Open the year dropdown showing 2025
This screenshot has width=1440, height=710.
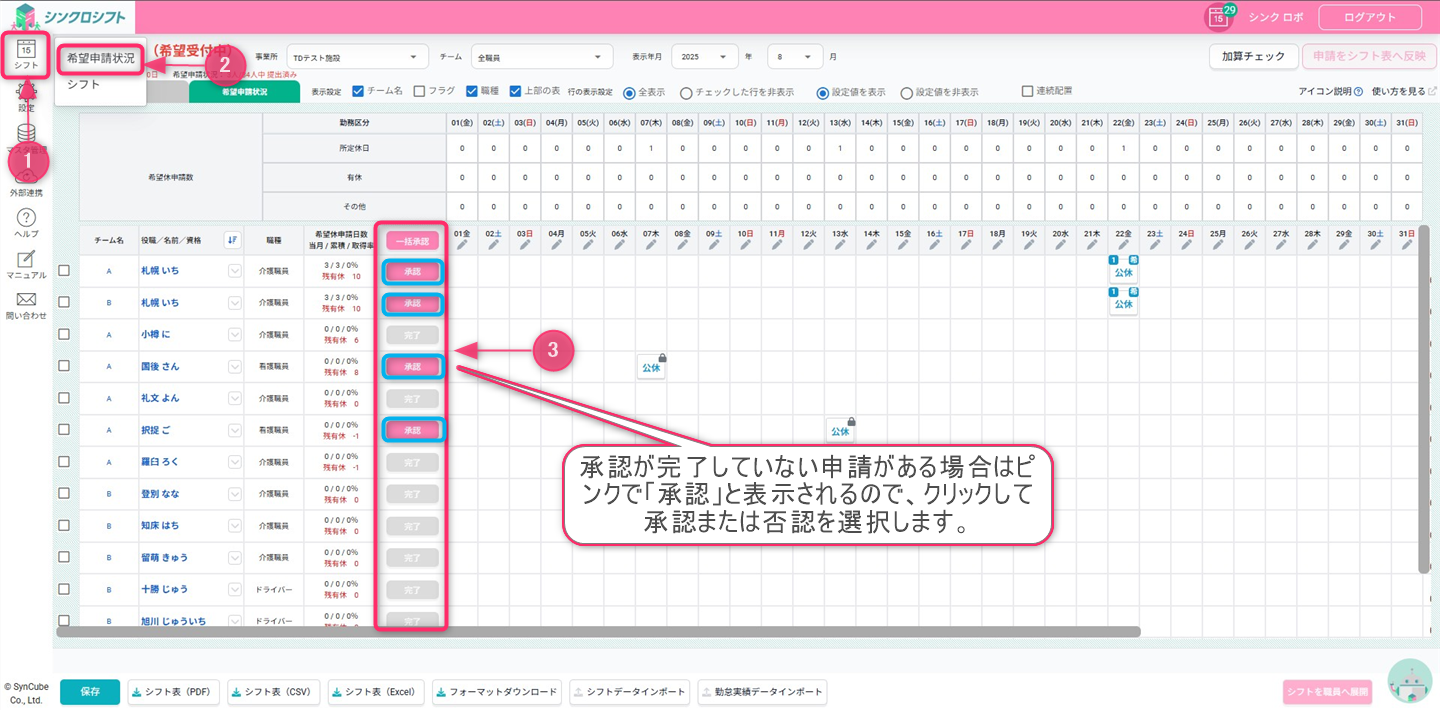(705, 57)
